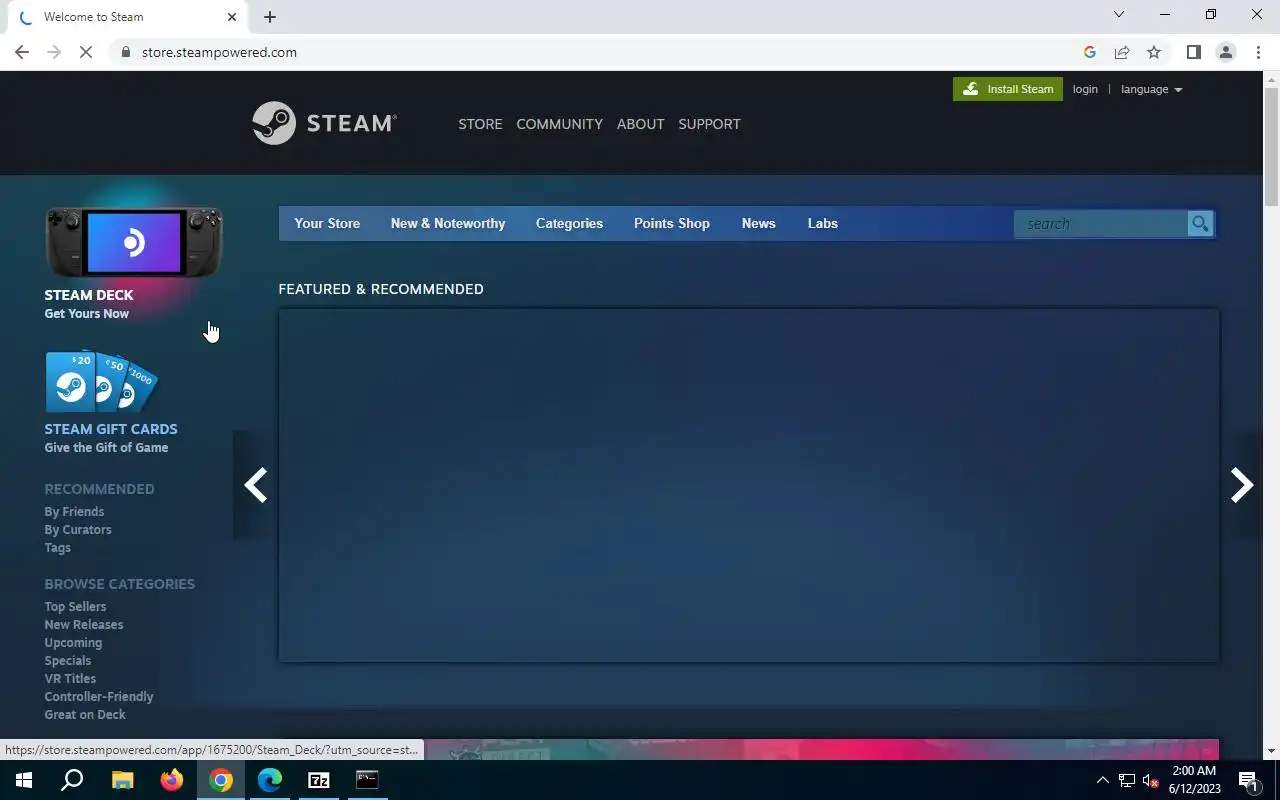Screen dimensions: 1280x800
Task: Share this page icon
Action: pos(1122,52)
